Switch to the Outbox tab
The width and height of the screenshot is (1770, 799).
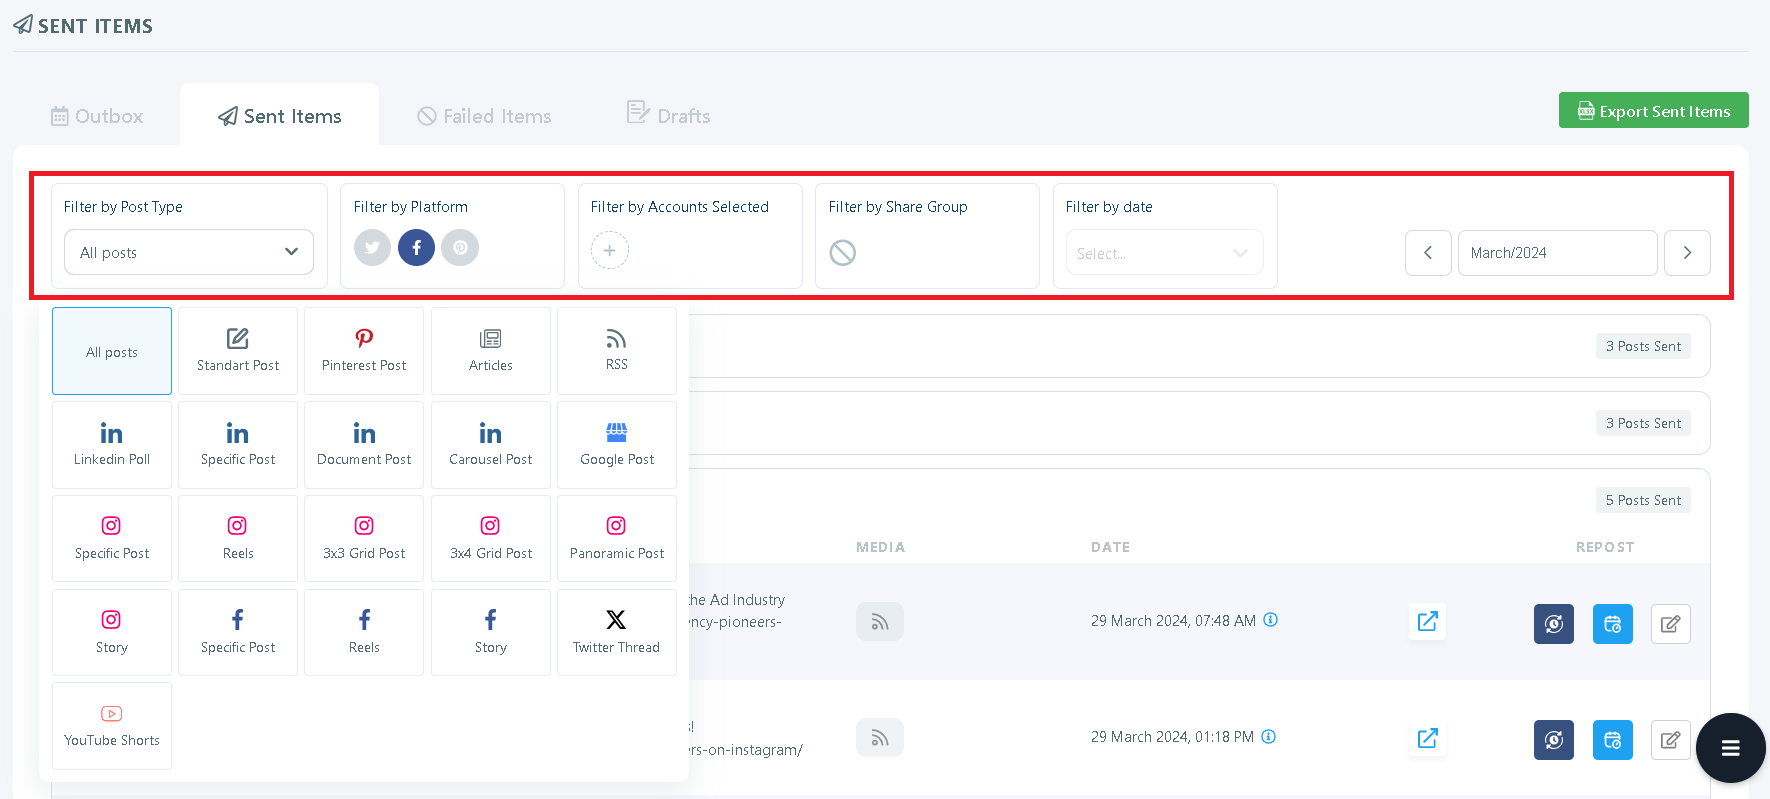click(97, 116)
